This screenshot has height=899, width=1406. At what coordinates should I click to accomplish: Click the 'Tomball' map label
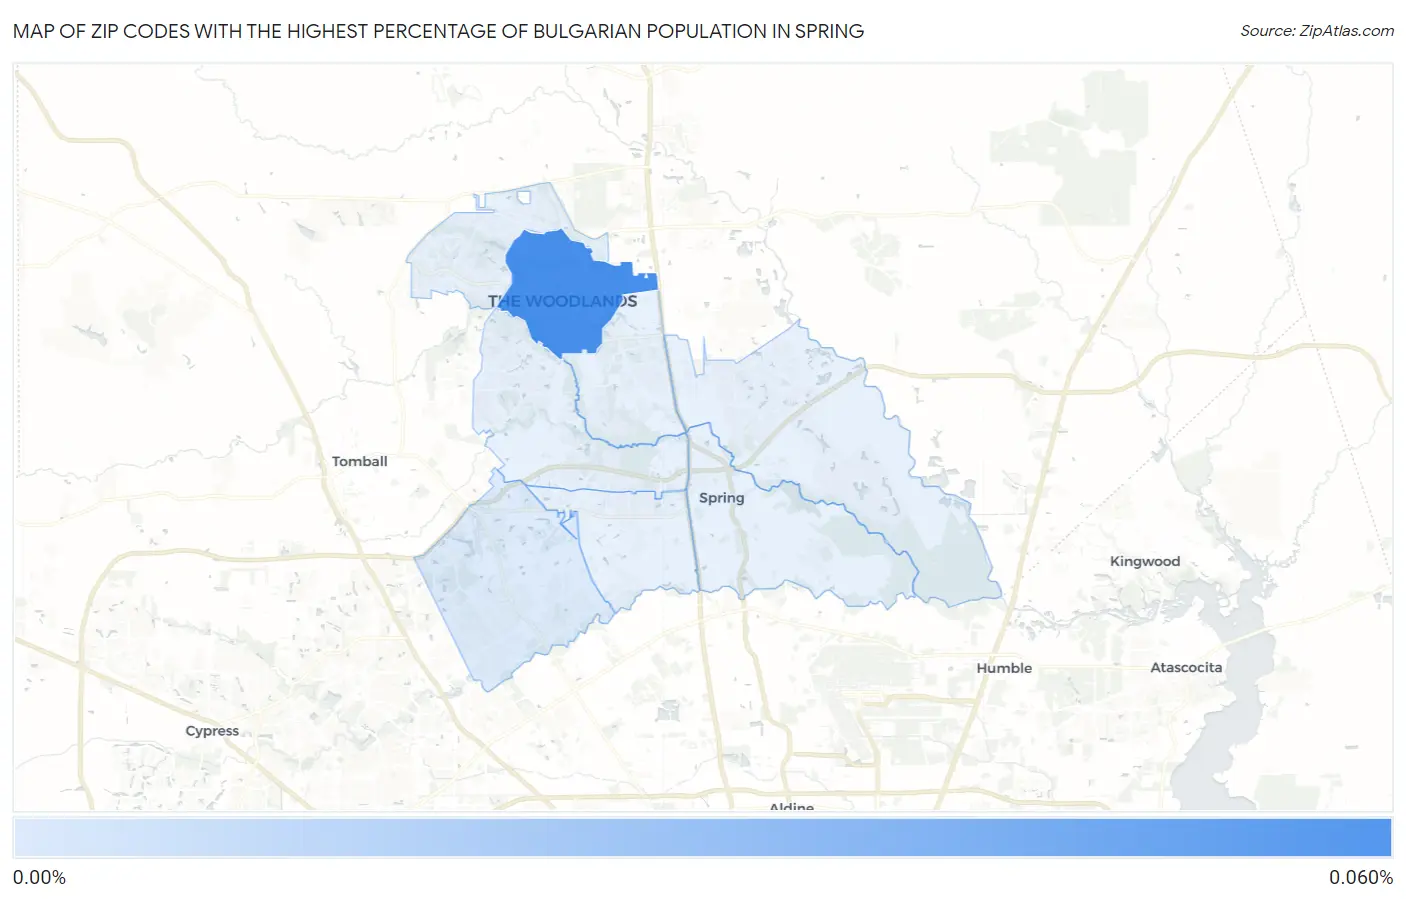359,461
